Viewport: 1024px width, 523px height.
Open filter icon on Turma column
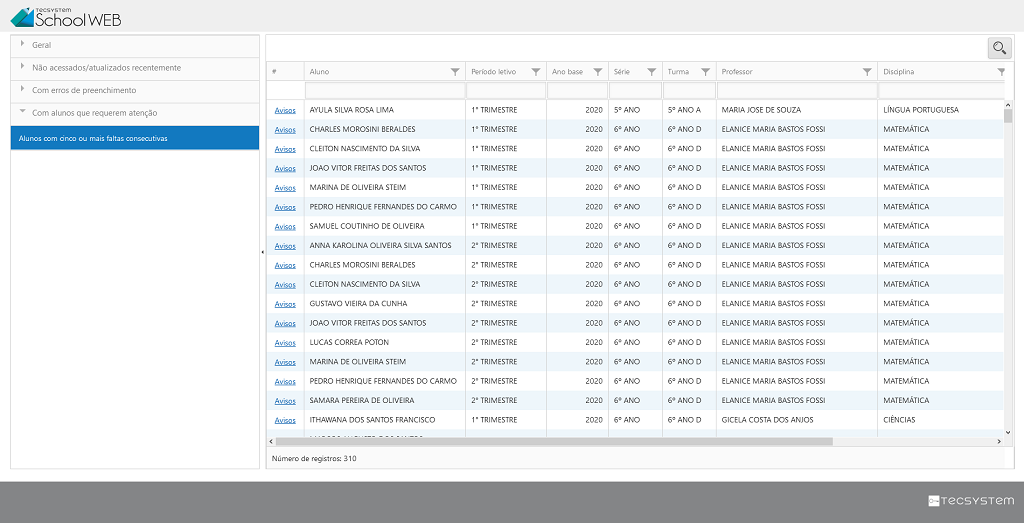[x=706, y=72]
